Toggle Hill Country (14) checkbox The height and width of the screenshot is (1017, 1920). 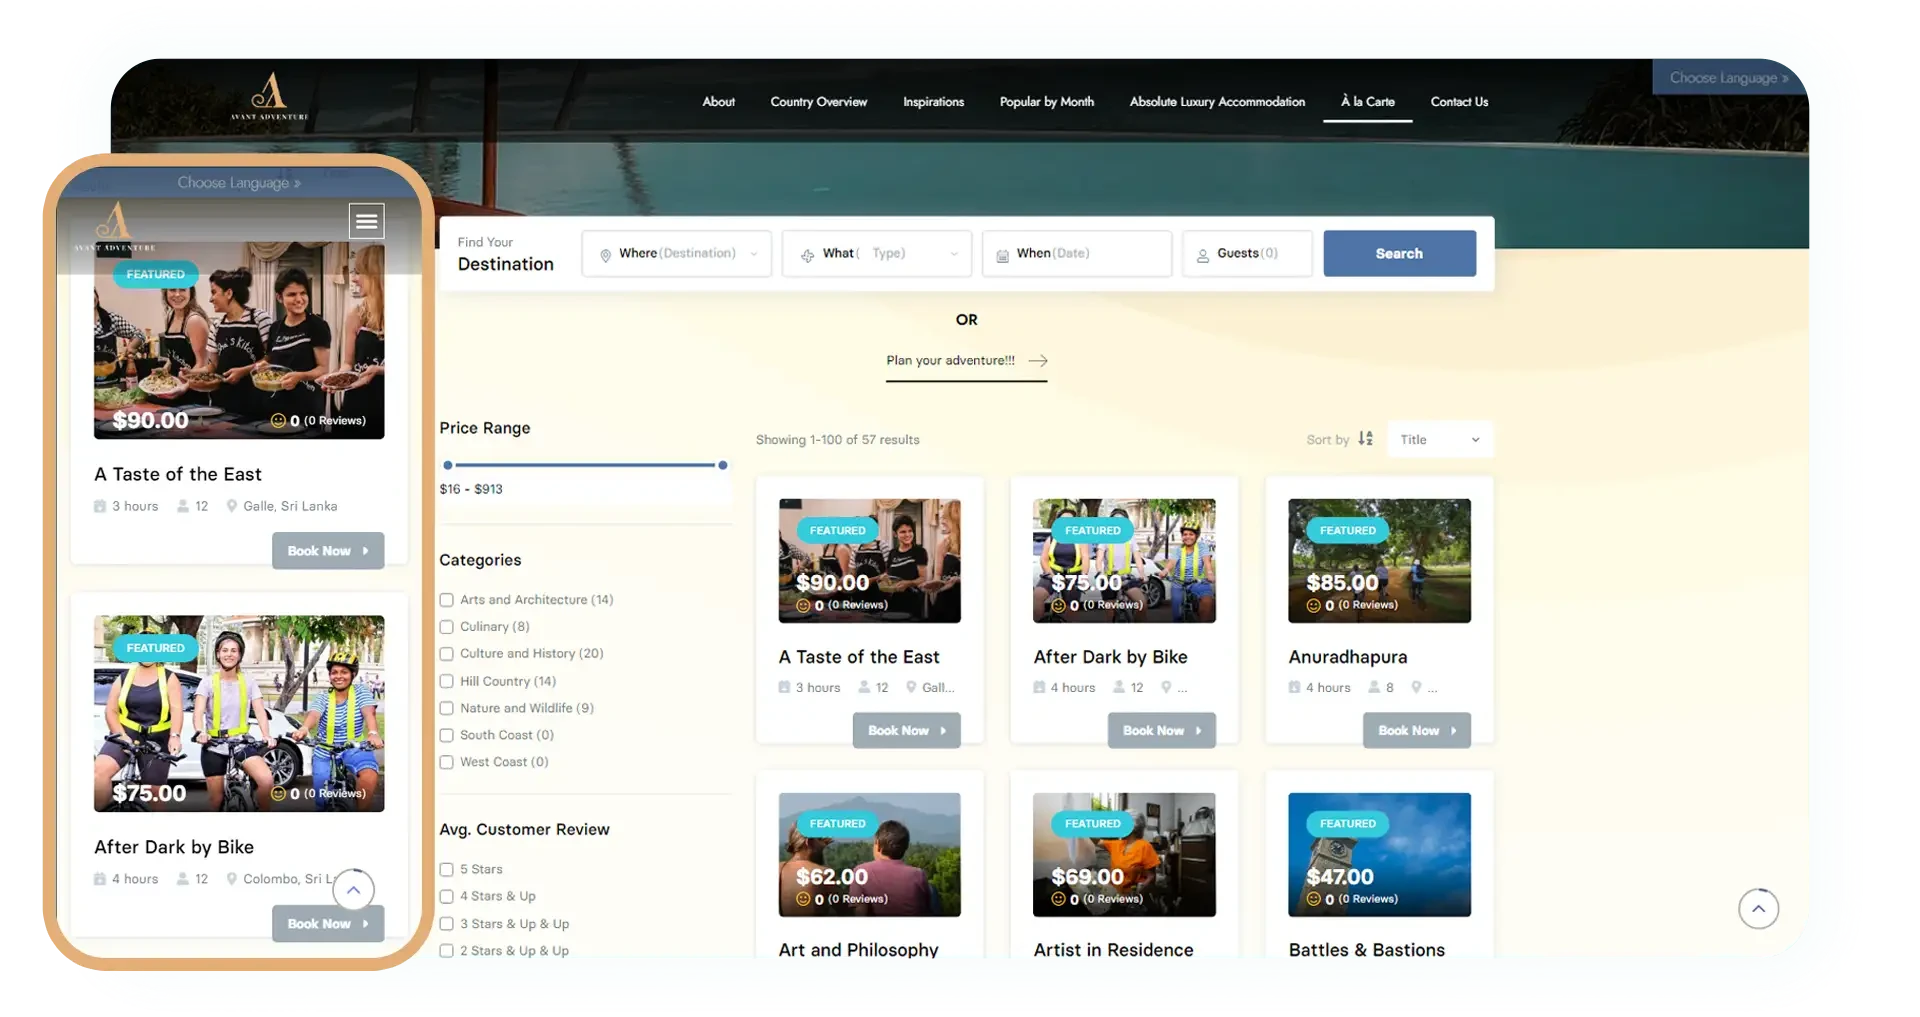447,681
